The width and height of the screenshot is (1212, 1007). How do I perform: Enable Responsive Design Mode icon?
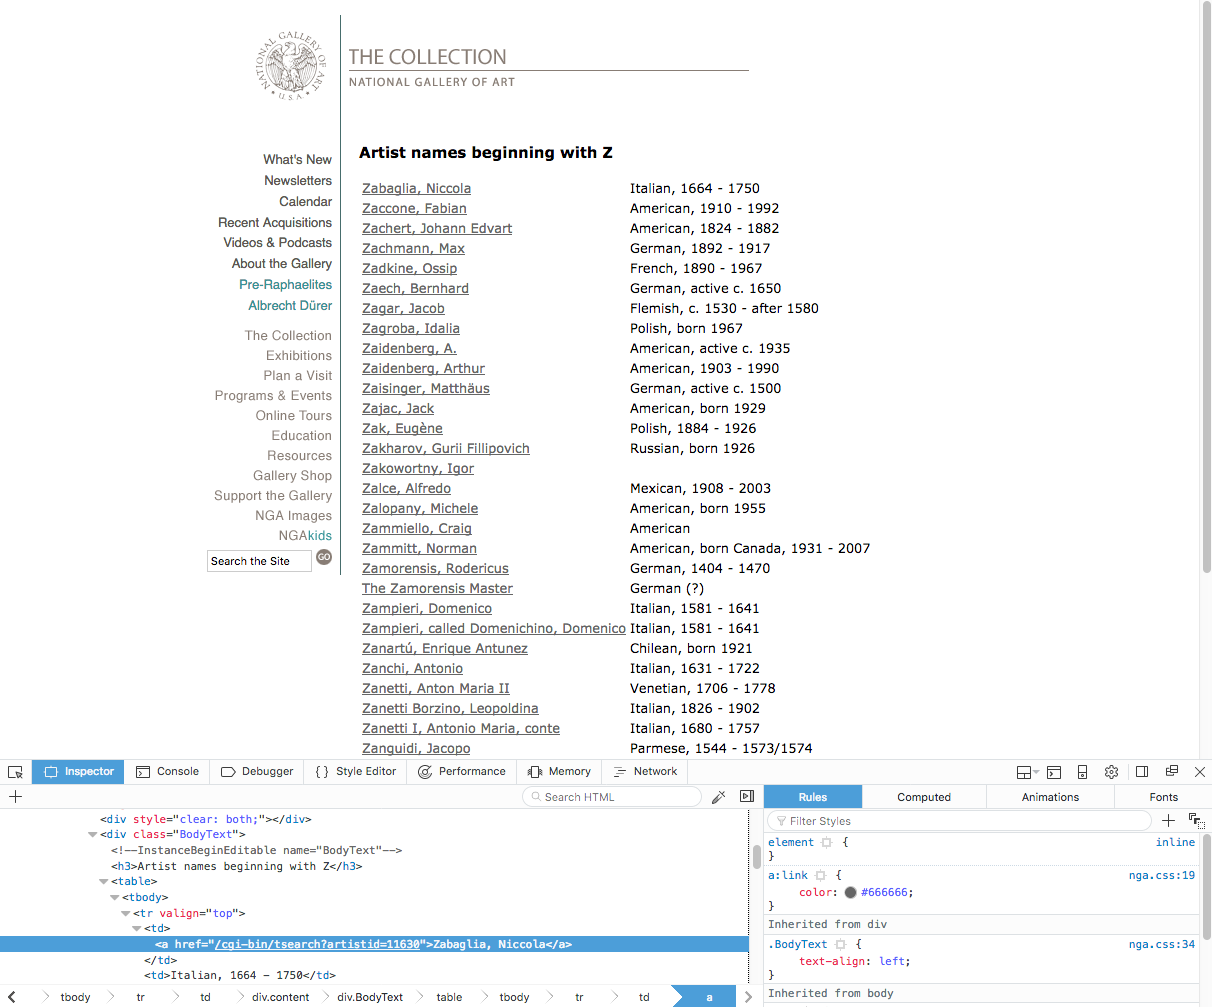pyautogui.click(x=1082, y=772)
